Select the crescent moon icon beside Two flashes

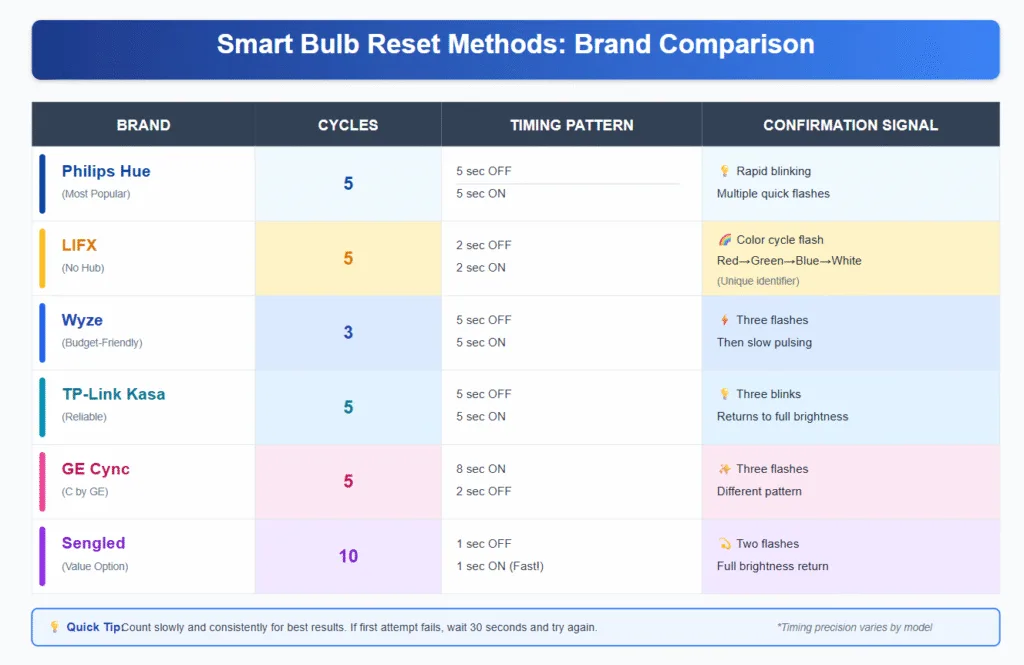(722, 543)
